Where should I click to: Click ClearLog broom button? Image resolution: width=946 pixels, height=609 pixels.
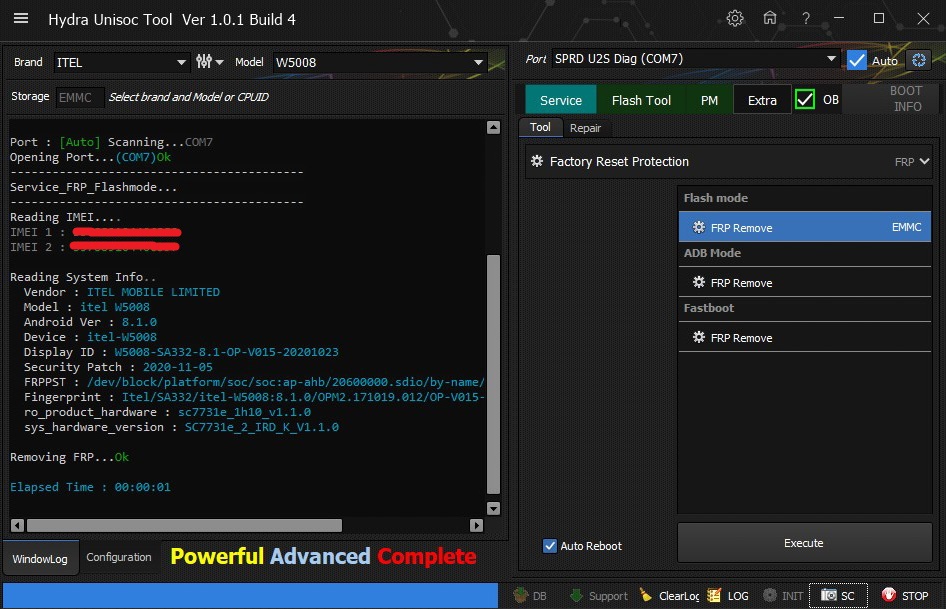point(668,596)
